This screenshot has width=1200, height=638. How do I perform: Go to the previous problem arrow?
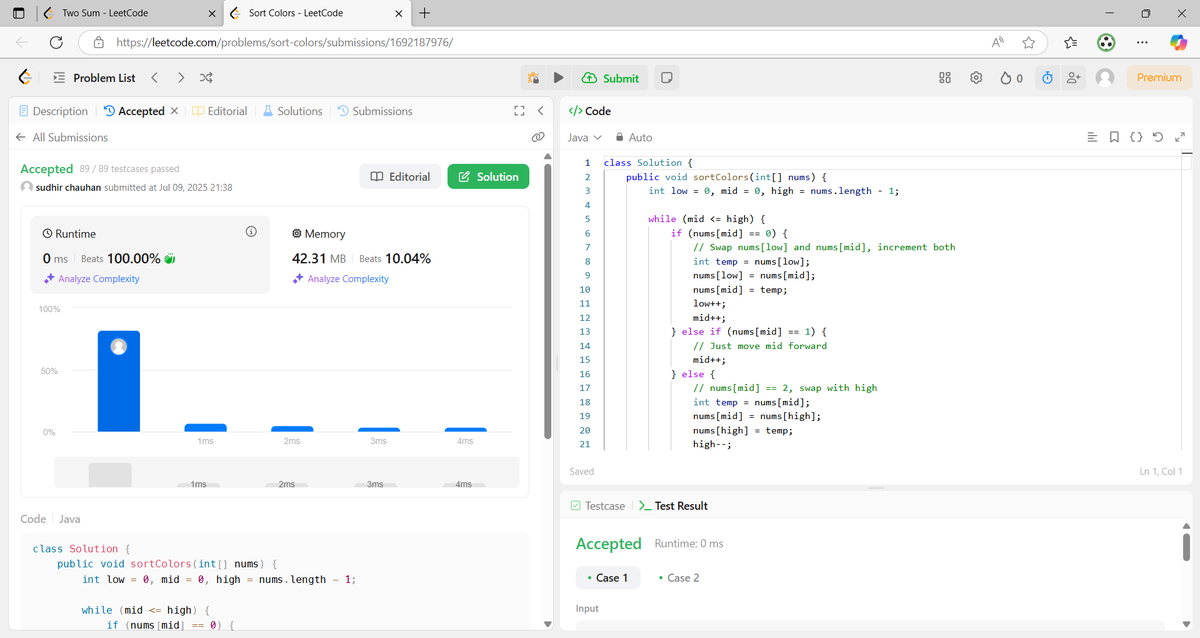(x=154, y=78)
